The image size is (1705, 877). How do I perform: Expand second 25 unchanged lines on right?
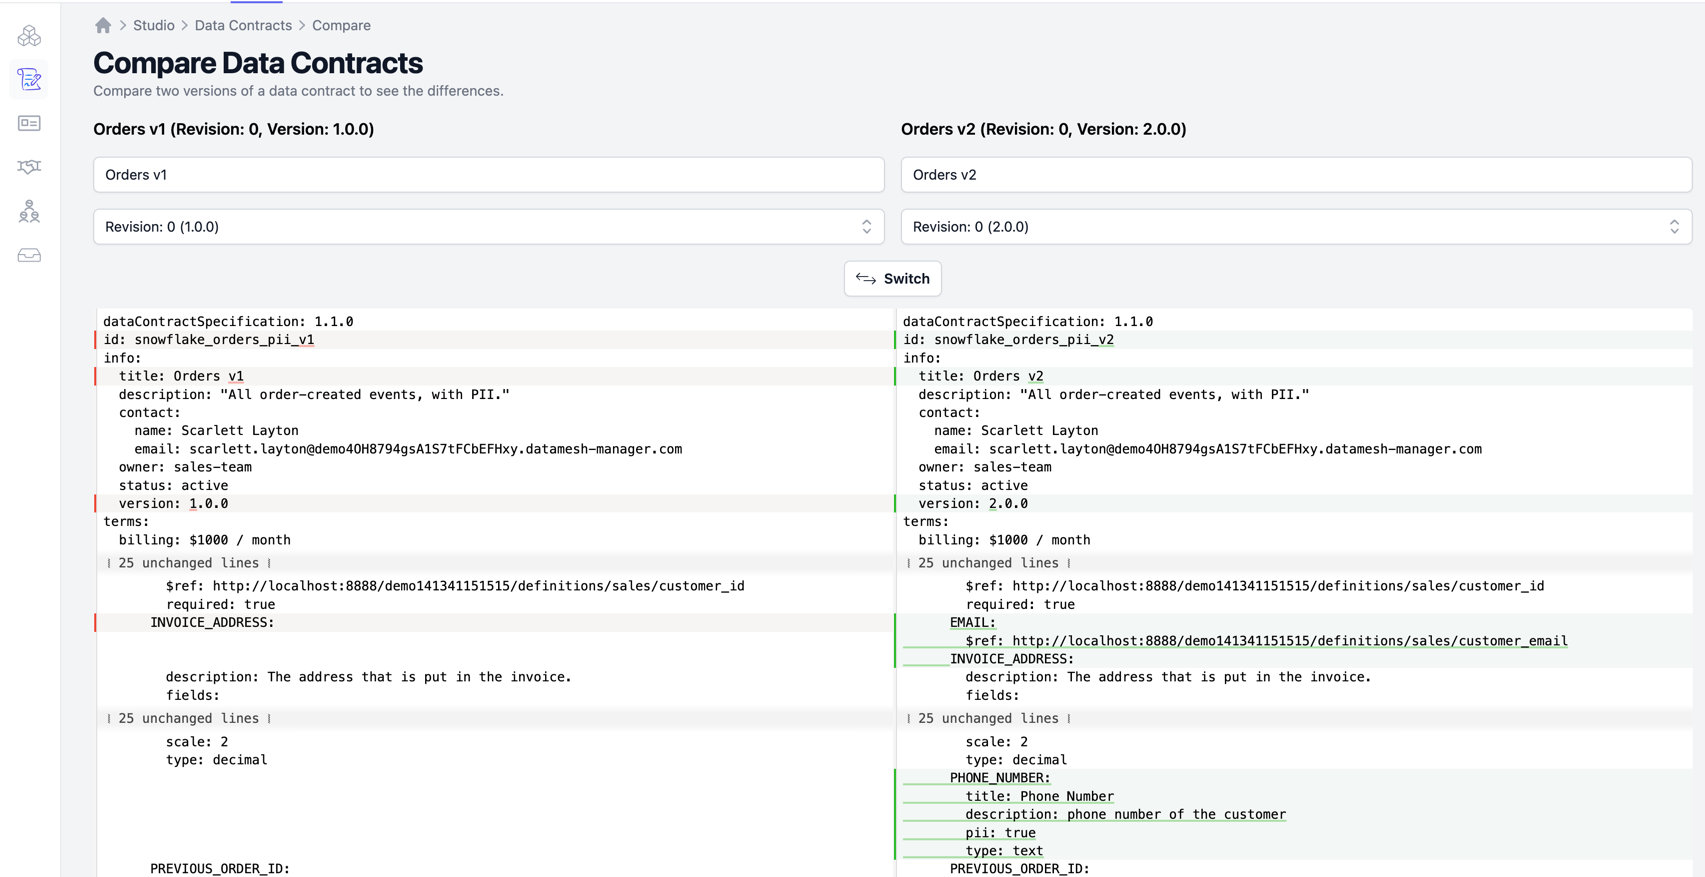coord(988,718)
